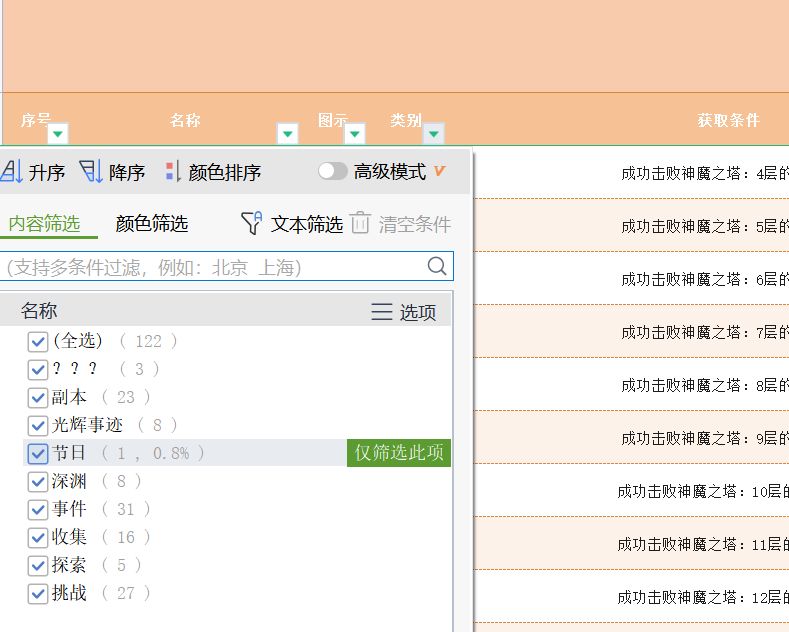Open the 序号 column filter dropdown

pos(58,134)
